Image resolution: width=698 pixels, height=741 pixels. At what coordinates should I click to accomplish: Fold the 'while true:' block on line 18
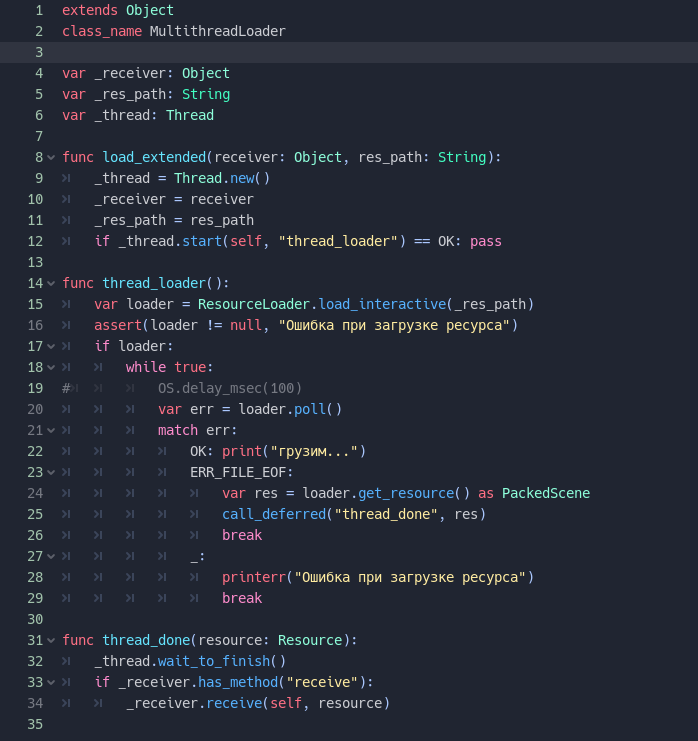51,367
